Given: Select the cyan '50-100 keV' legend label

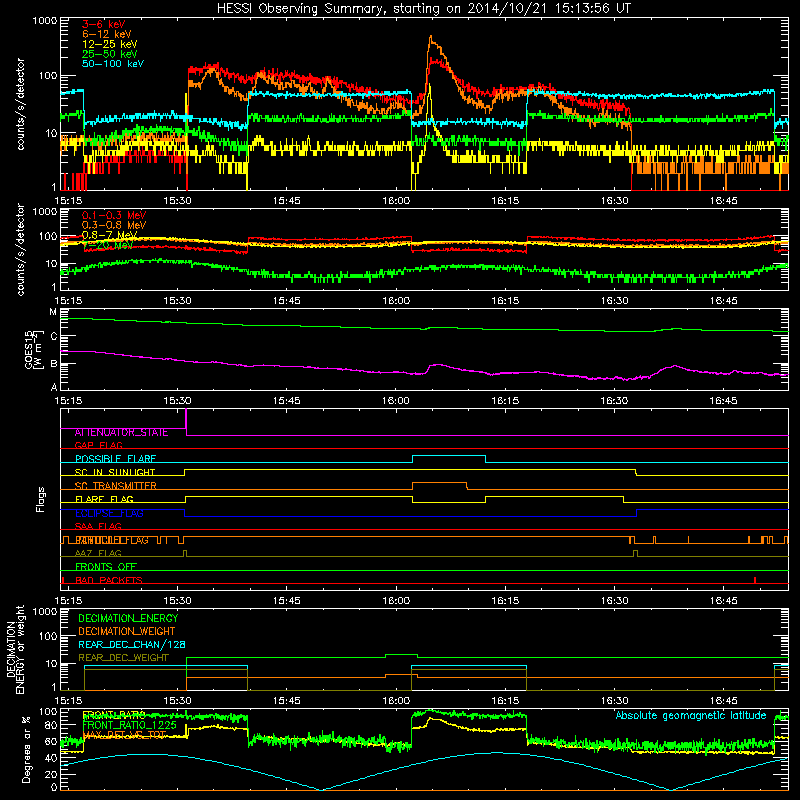Looking at the screenshot, I should (113, 64).
